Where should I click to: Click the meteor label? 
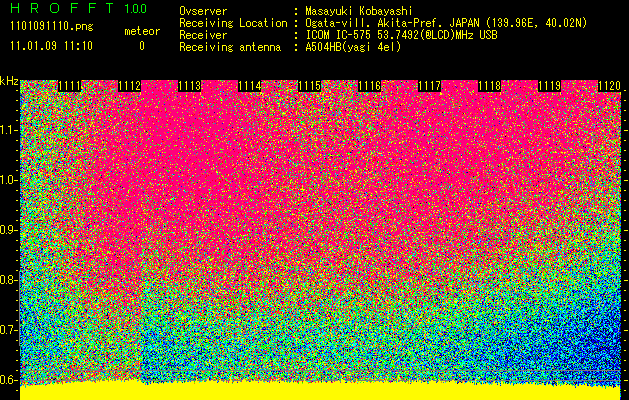click(x=142, y=31)
